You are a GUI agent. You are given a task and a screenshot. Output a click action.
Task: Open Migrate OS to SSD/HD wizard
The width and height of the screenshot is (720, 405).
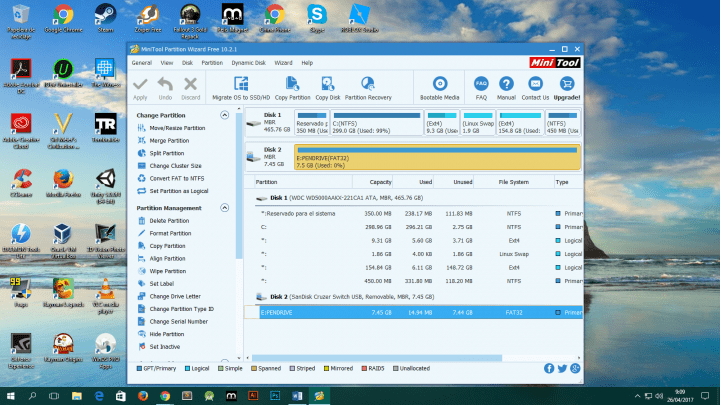[x=241, y=88]
